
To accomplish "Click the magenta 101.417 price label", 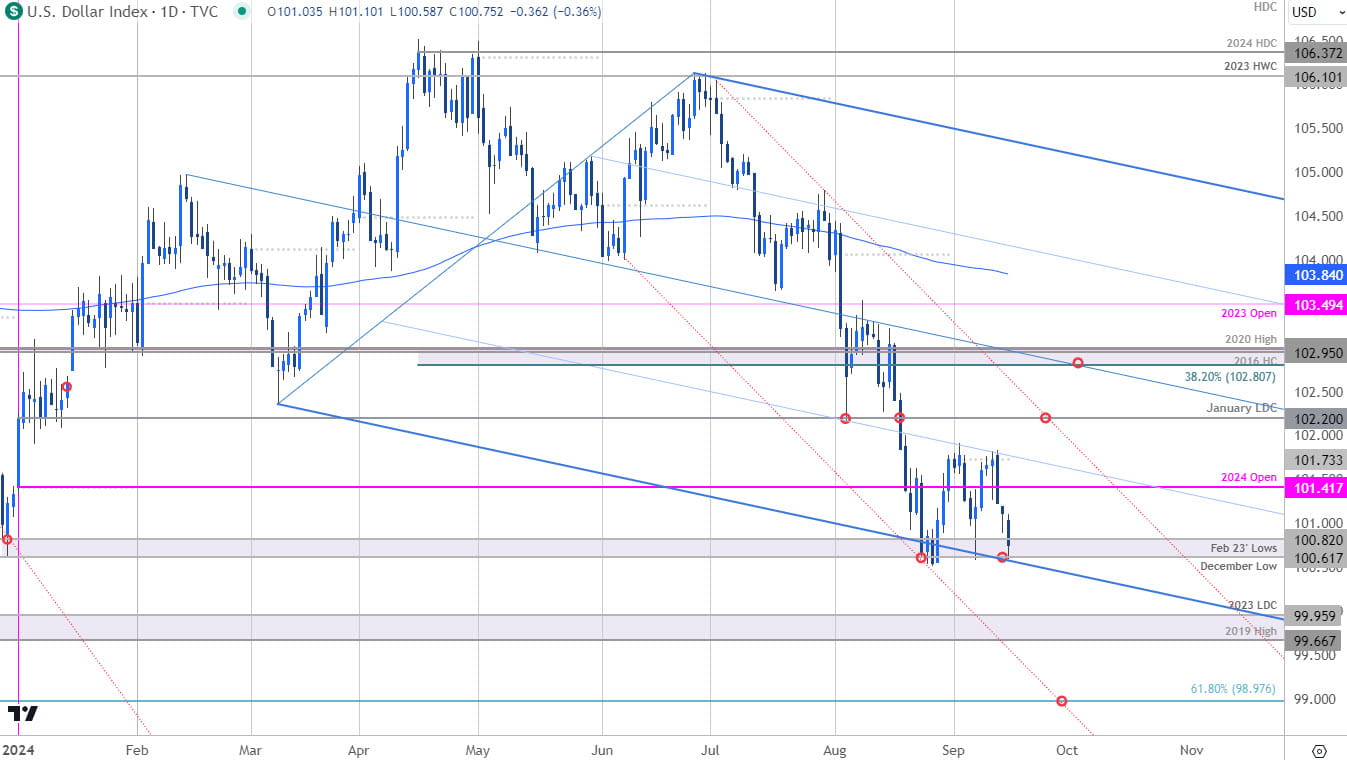I will tap(1314, 488).
